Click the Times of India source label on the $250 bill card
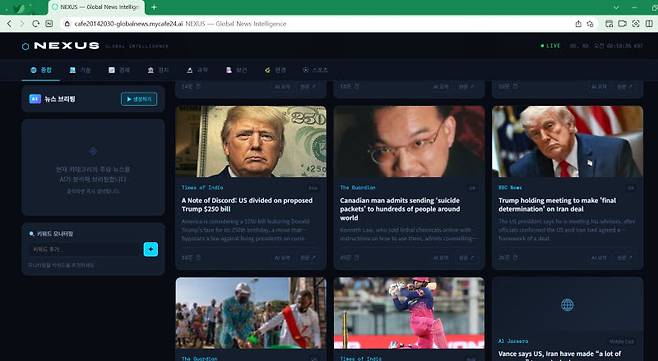Image resolution: width=658 pixels, height=361 pixels. (x=202, y=188)
